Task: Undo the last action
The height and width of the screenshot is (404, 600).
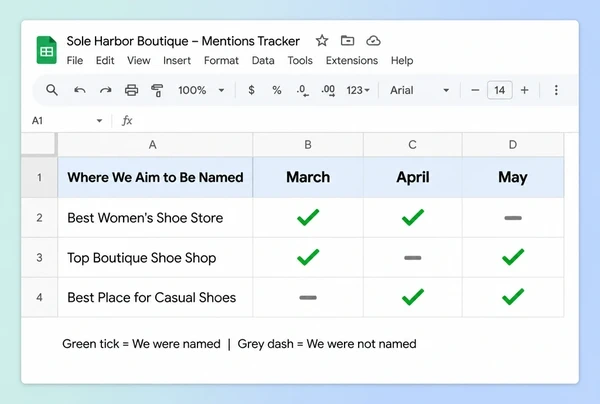Action: click(x=80, y=90)
